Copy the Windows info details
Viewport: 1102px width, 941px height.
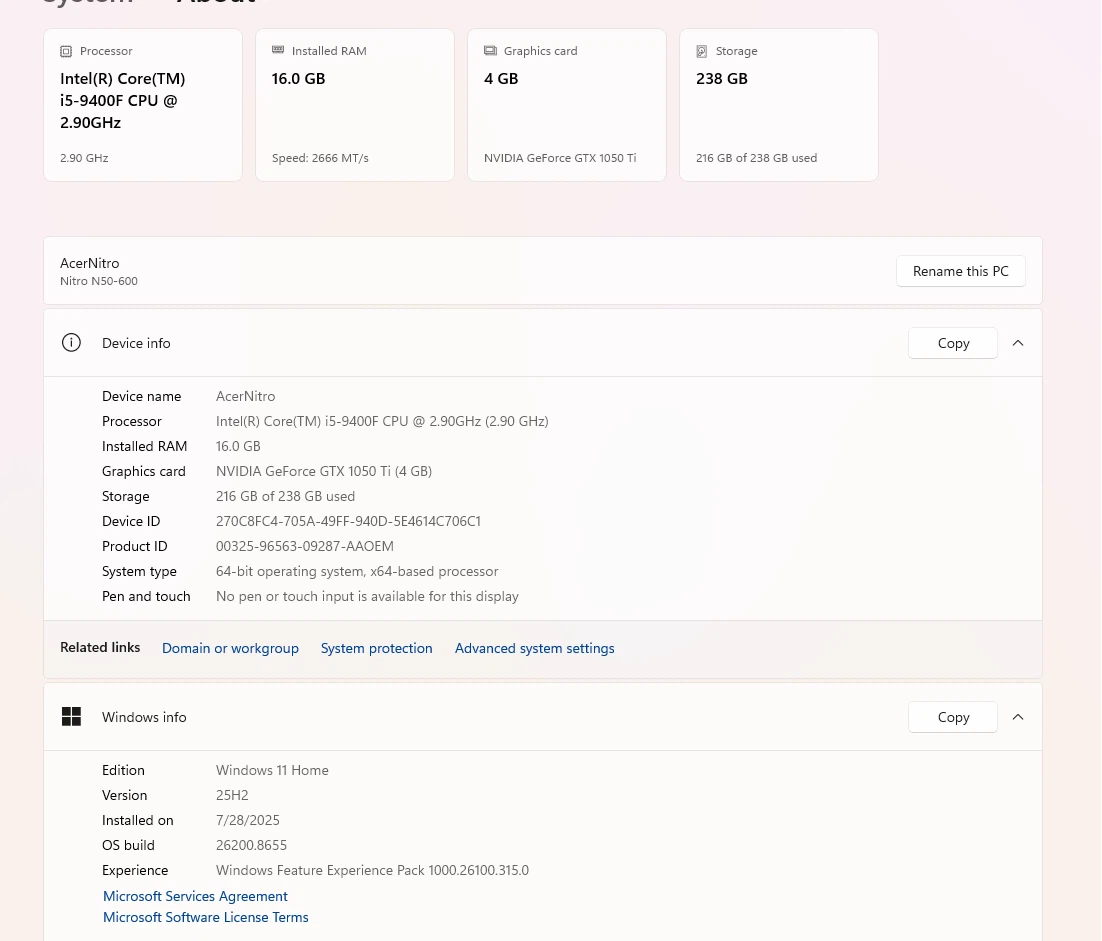[953, 717]
